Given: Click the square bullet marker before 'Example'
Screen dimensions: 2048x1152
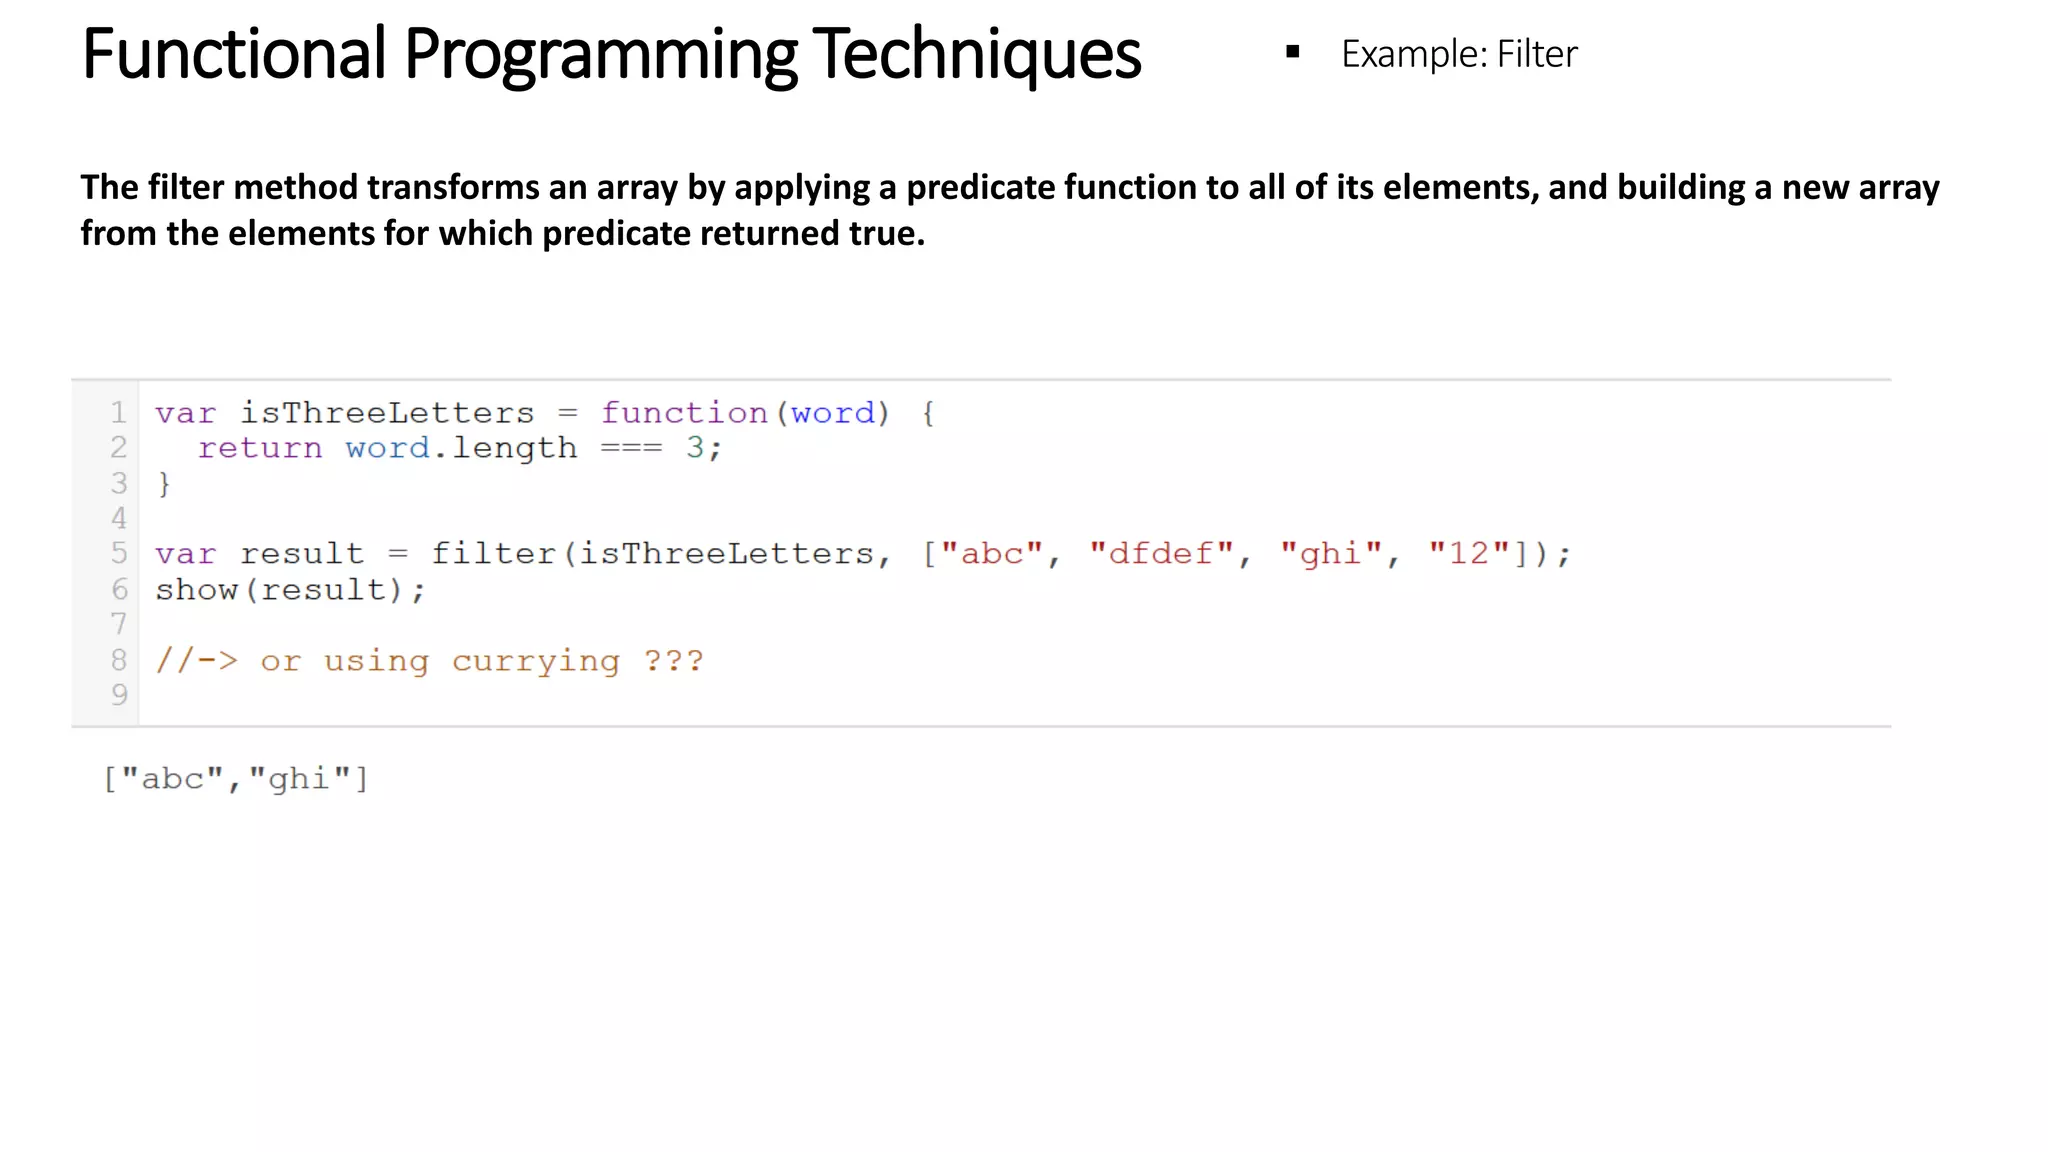Looking at the screenshot, I should pyautogui.click(x=1292, y=52).
